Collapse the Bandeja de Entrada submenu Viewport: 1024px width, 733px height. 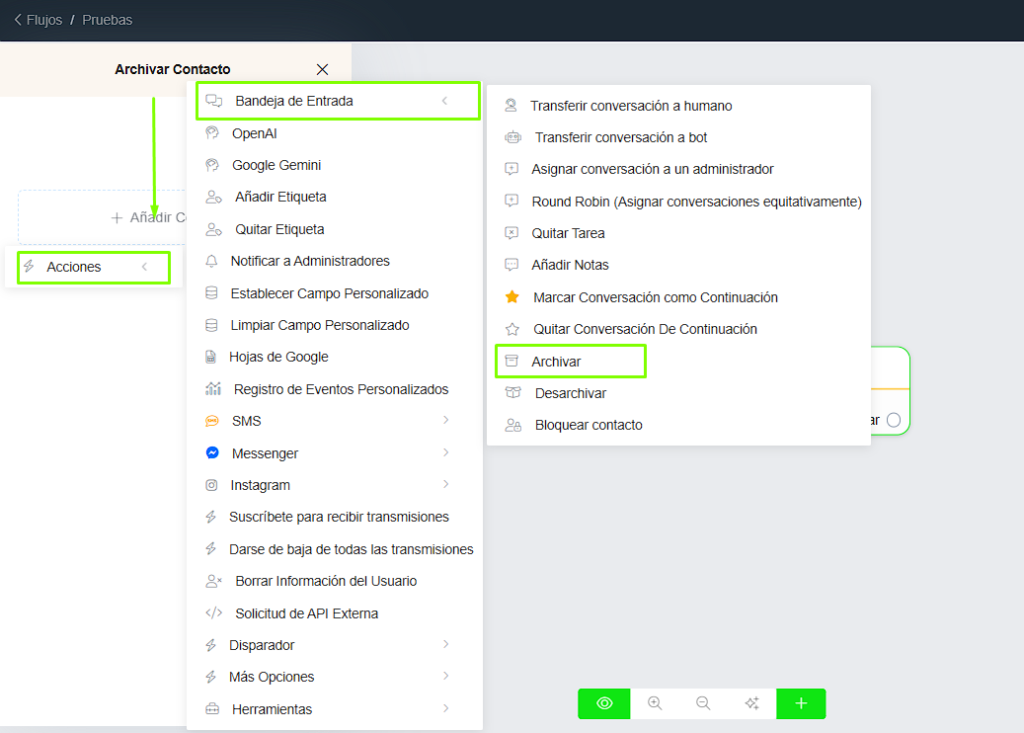[444, 101]
